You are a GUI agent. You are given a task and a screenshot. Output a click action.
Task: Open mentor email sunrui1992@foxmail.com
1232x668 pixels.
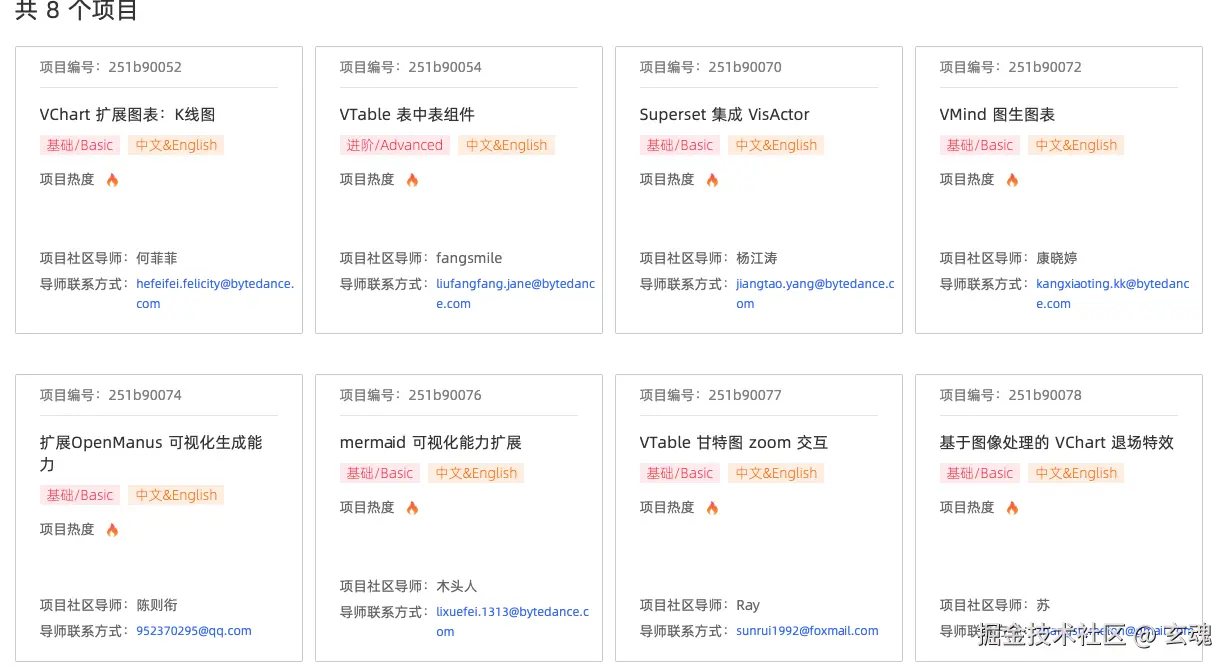[x=807, y=631]
